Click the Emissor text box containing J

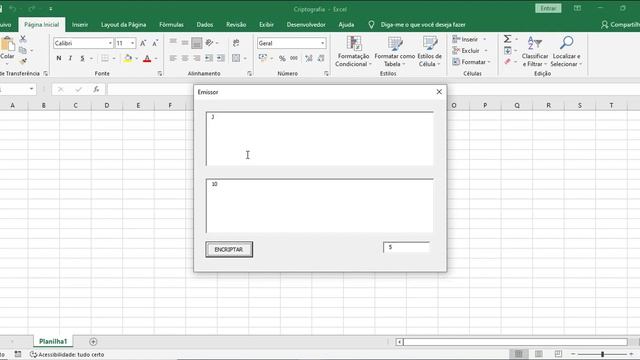[x=320, y=138]
